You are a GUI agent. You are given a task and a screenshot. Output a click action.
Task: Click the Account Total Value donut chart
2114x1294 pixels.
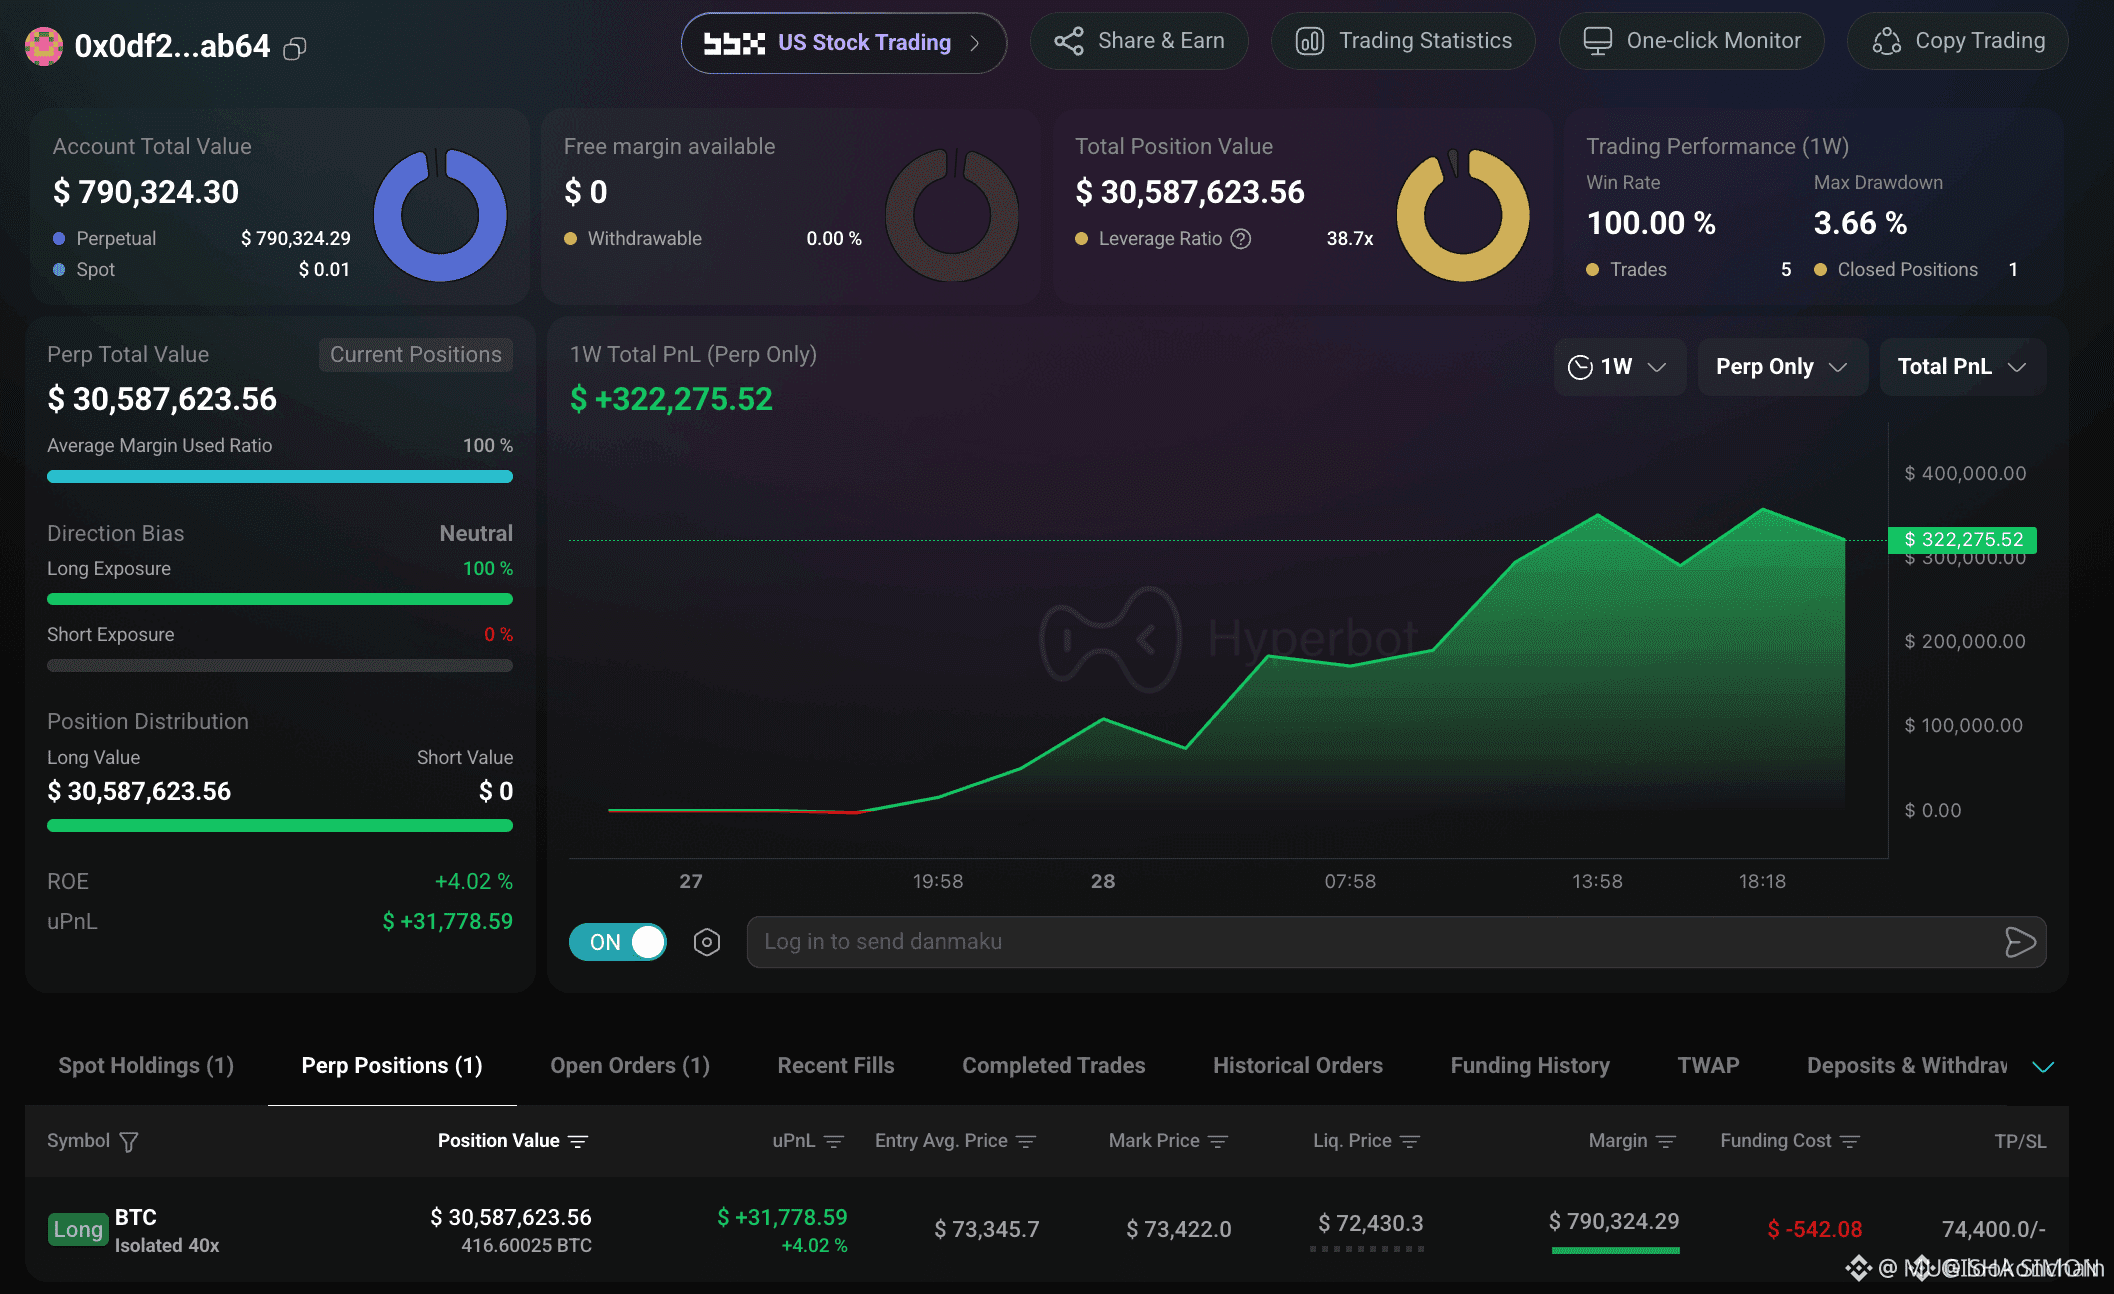click(440, 215)
